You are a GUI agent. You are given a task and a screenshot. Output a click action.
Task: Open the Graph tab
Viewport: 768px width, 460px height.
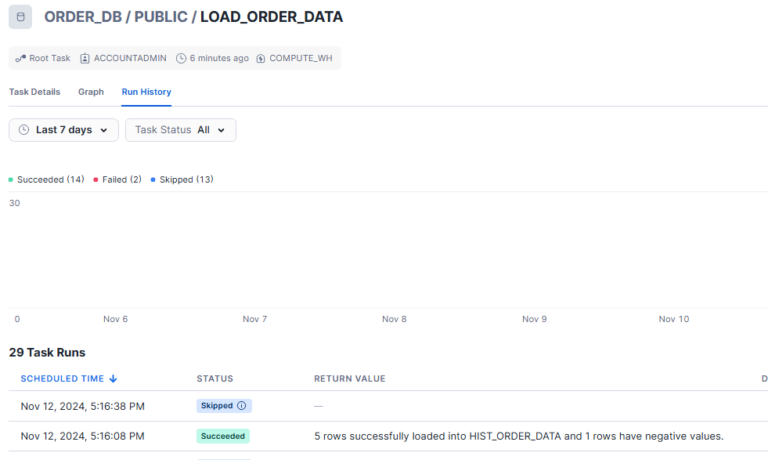click(91, 92)
